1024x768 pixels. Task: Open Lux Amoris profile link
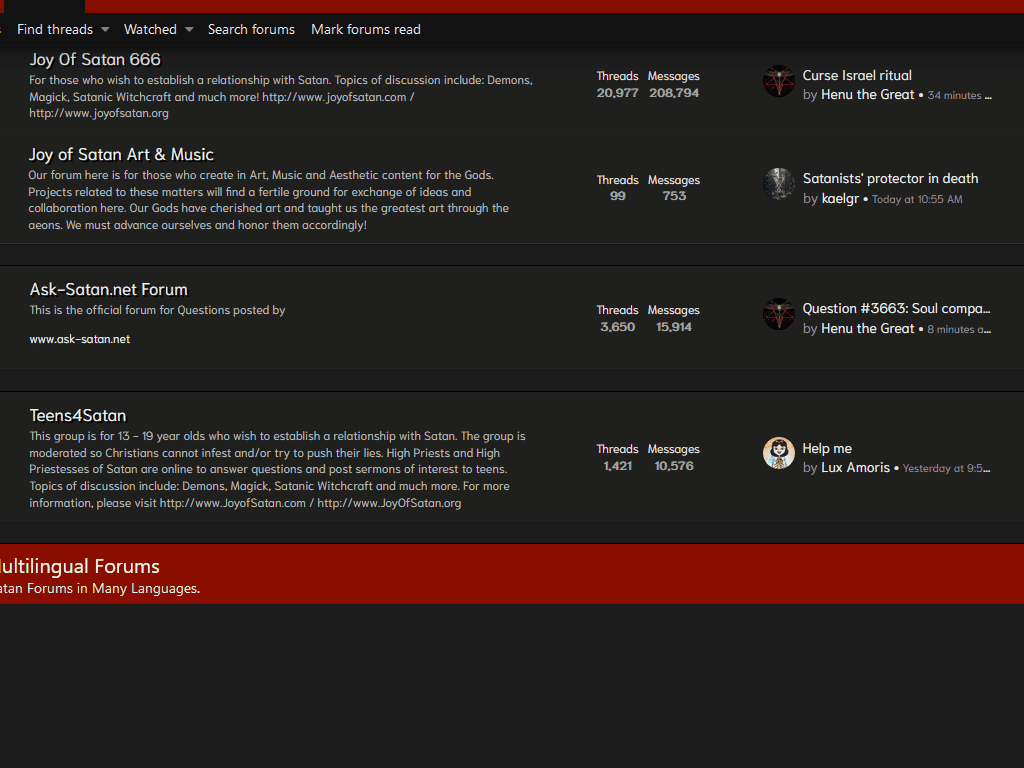click(x=856, y=468)
